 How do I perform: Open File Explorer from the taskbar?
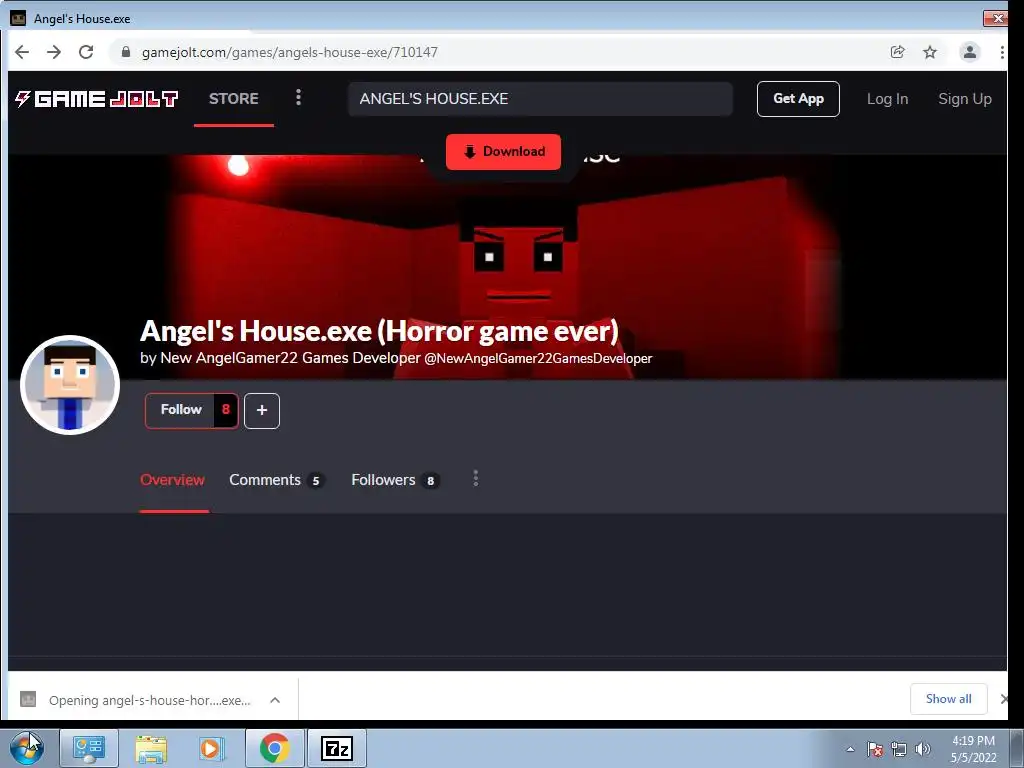tap(151, 748)
